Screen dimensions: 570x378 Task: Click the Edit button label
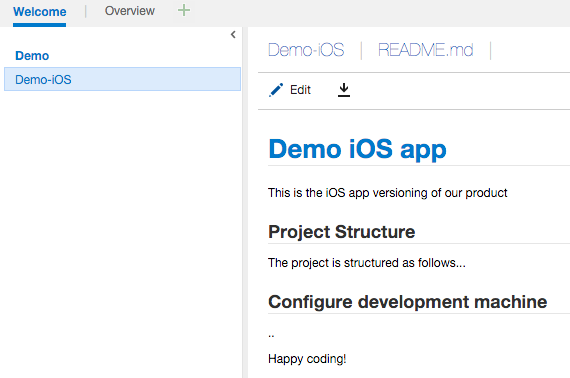pyautogui.click(x=300, y=90)
